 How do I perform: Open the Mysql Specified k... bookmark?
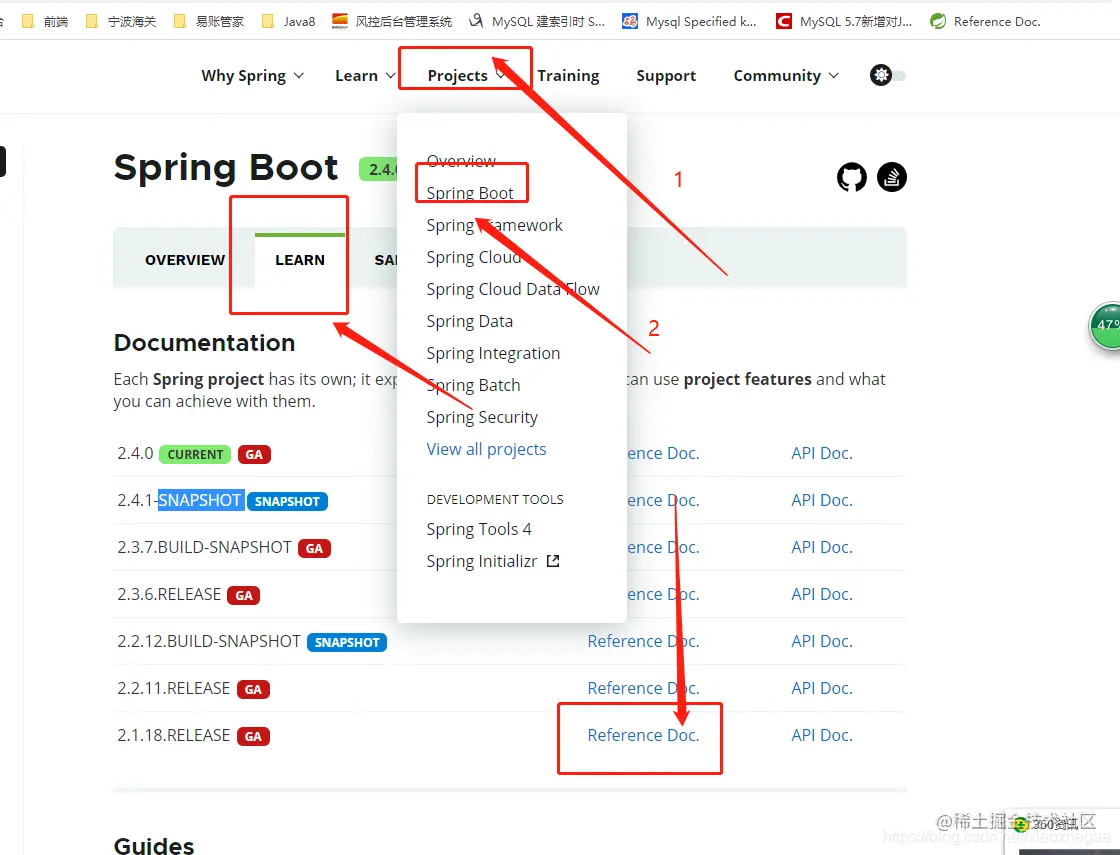[689, 21]
